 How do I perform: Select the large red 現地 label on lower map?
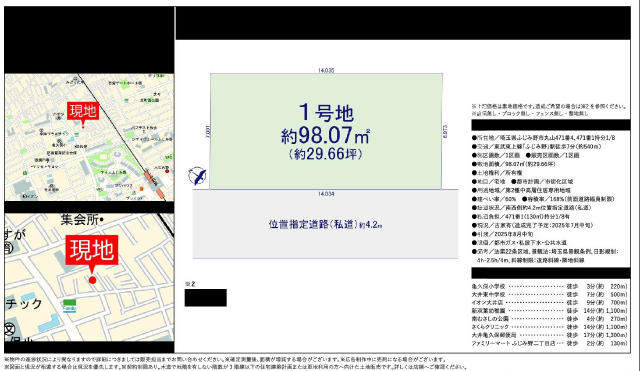[x=92, y=249]
